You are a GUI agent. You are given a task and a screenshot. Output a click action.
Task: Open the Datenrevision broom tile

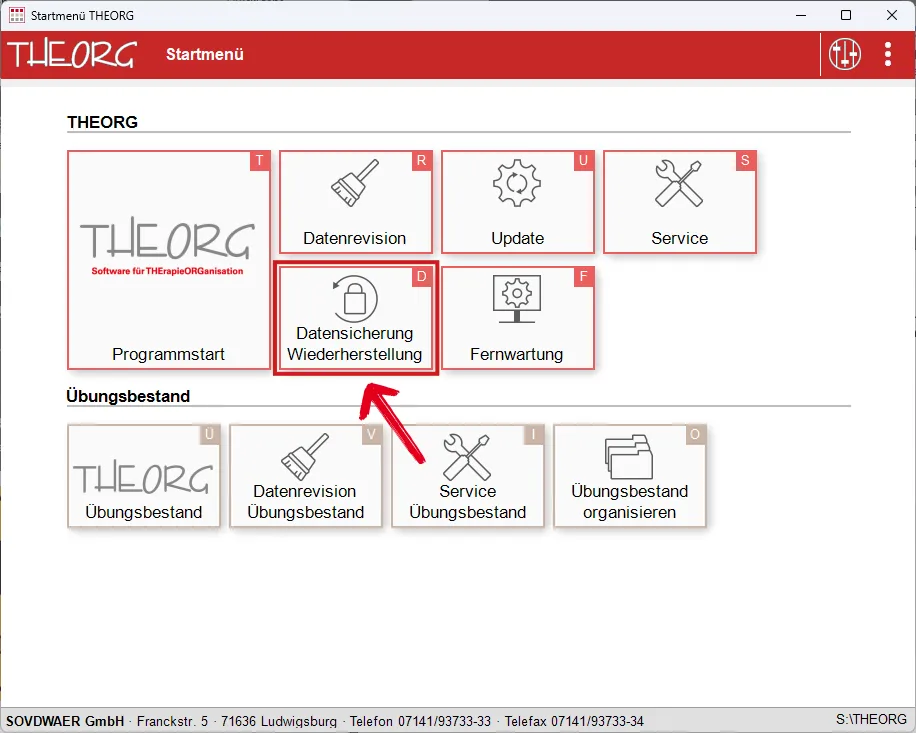pyautogui.click(x=355, y=202)
